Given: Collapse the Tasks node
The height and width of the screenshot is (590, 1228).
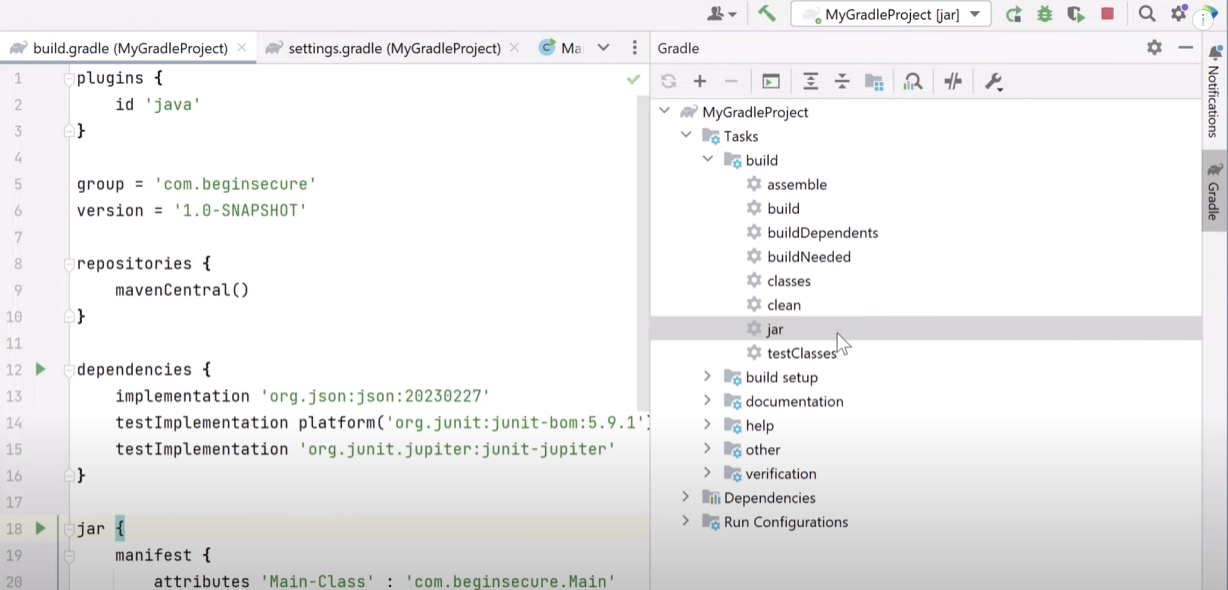Looking at the screenshot, I should 686,136.
